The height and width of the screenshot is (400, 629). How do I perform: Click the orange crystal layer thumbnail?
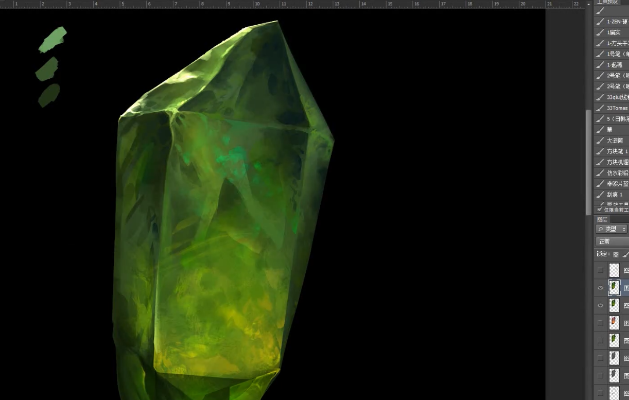[614, 323]
